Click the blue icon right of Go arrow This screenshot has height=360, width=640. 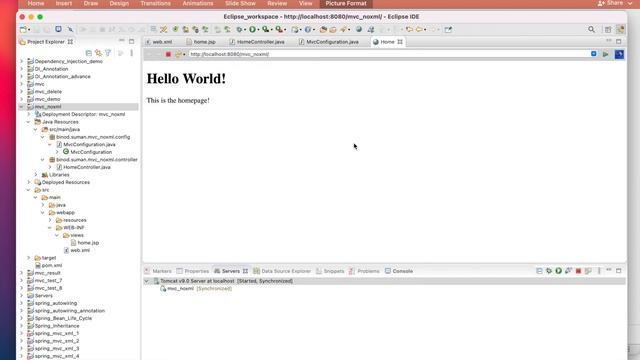(x=619, y=54)
